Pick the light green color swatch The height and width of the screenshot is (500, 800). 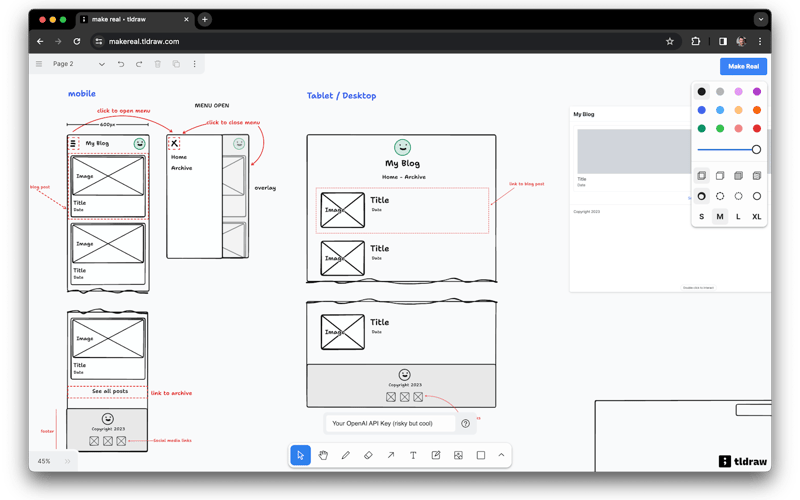tap(720, 129)
